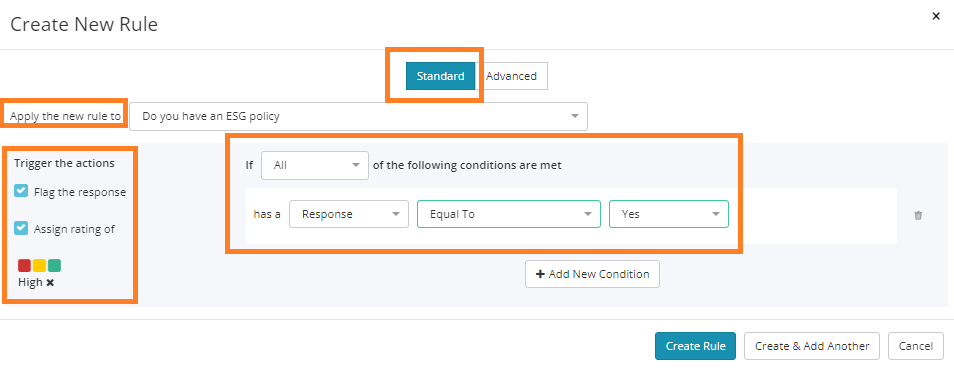Expand the Response type dropdown

point(349,214)
